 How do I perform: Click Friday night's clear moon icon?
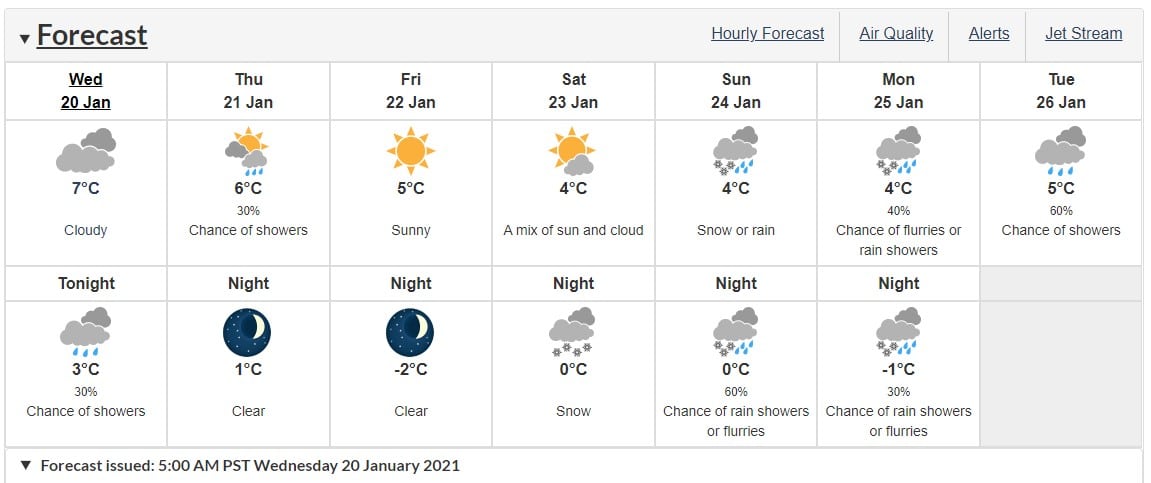point(410,332)
